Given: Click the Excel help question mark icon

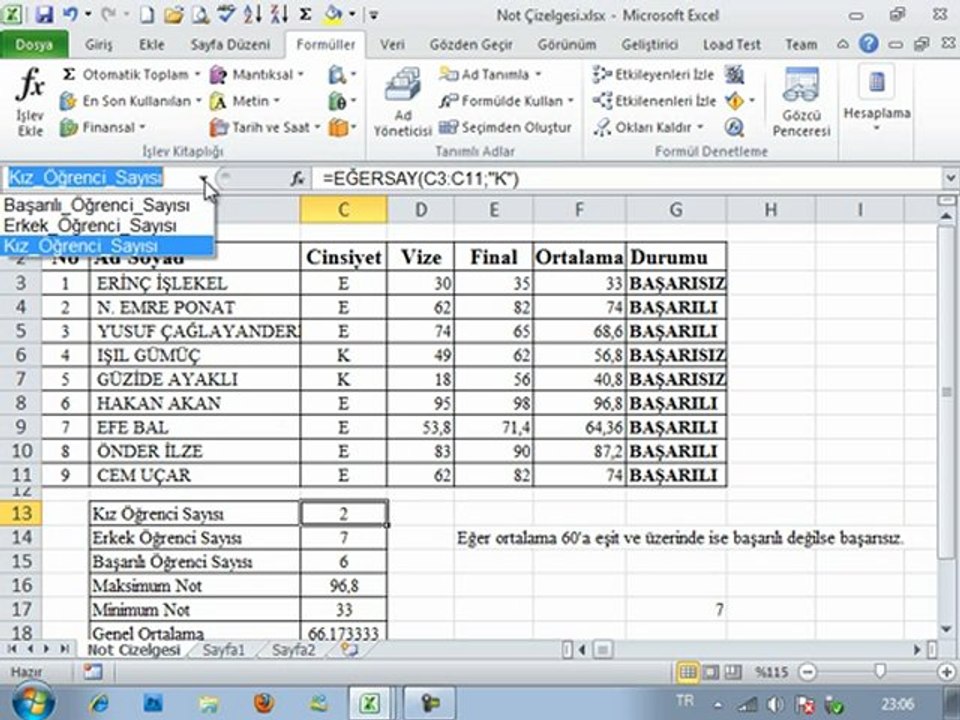Looking at the screenshot, I should (868, 44).
